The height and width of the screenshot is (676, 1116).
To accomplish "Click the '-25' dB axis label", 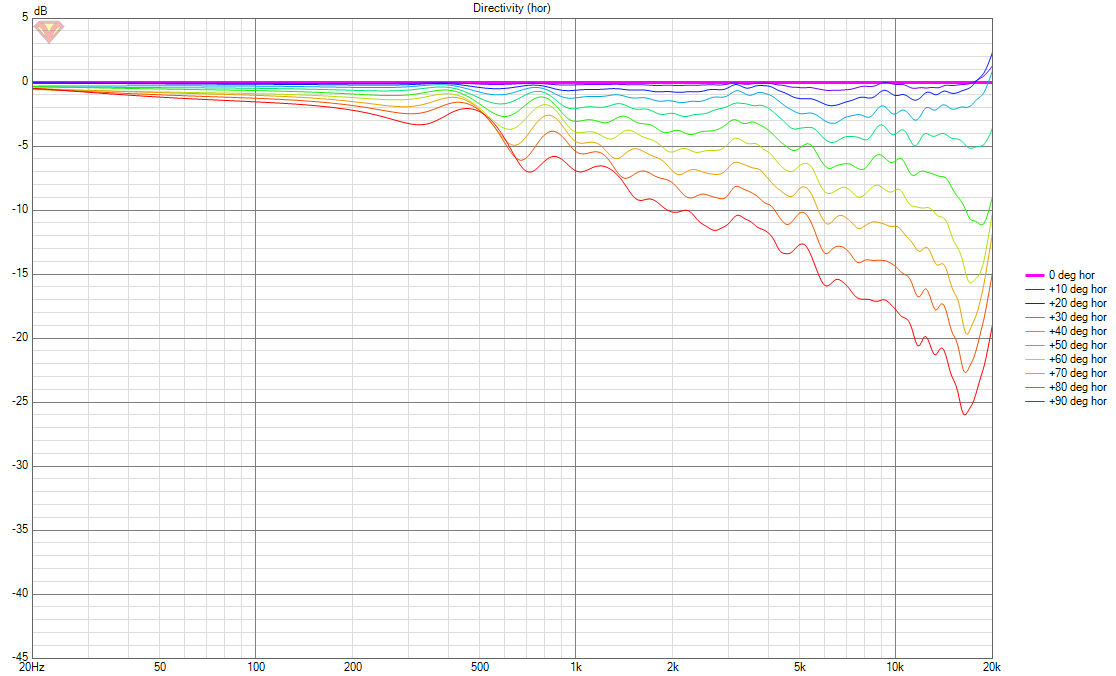I will click(x=20, y=401).
